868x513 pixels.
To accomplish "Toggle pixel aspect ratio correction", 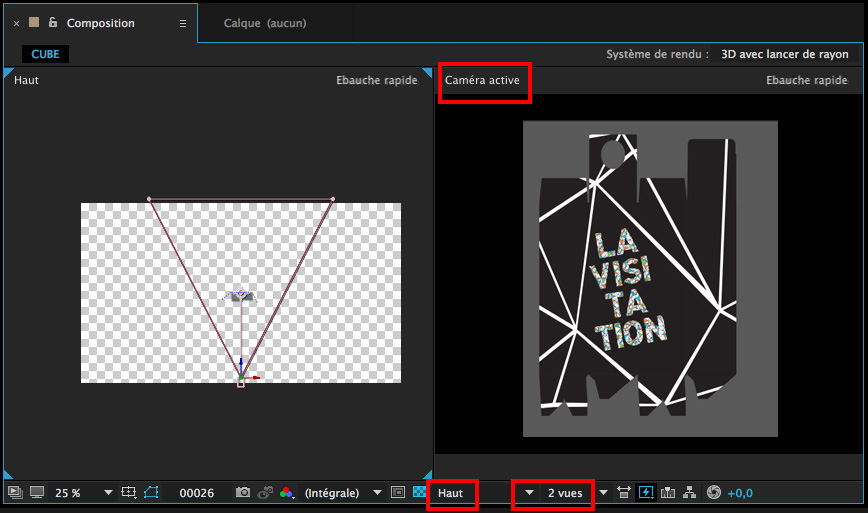I will 624,493.
